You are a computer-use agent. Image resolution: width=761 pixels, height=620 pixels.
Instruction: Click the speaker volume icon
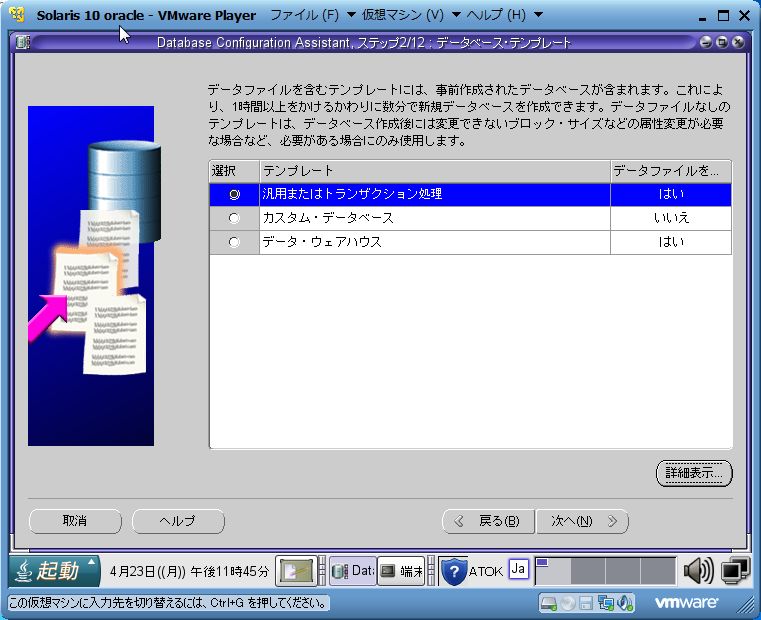698,571
